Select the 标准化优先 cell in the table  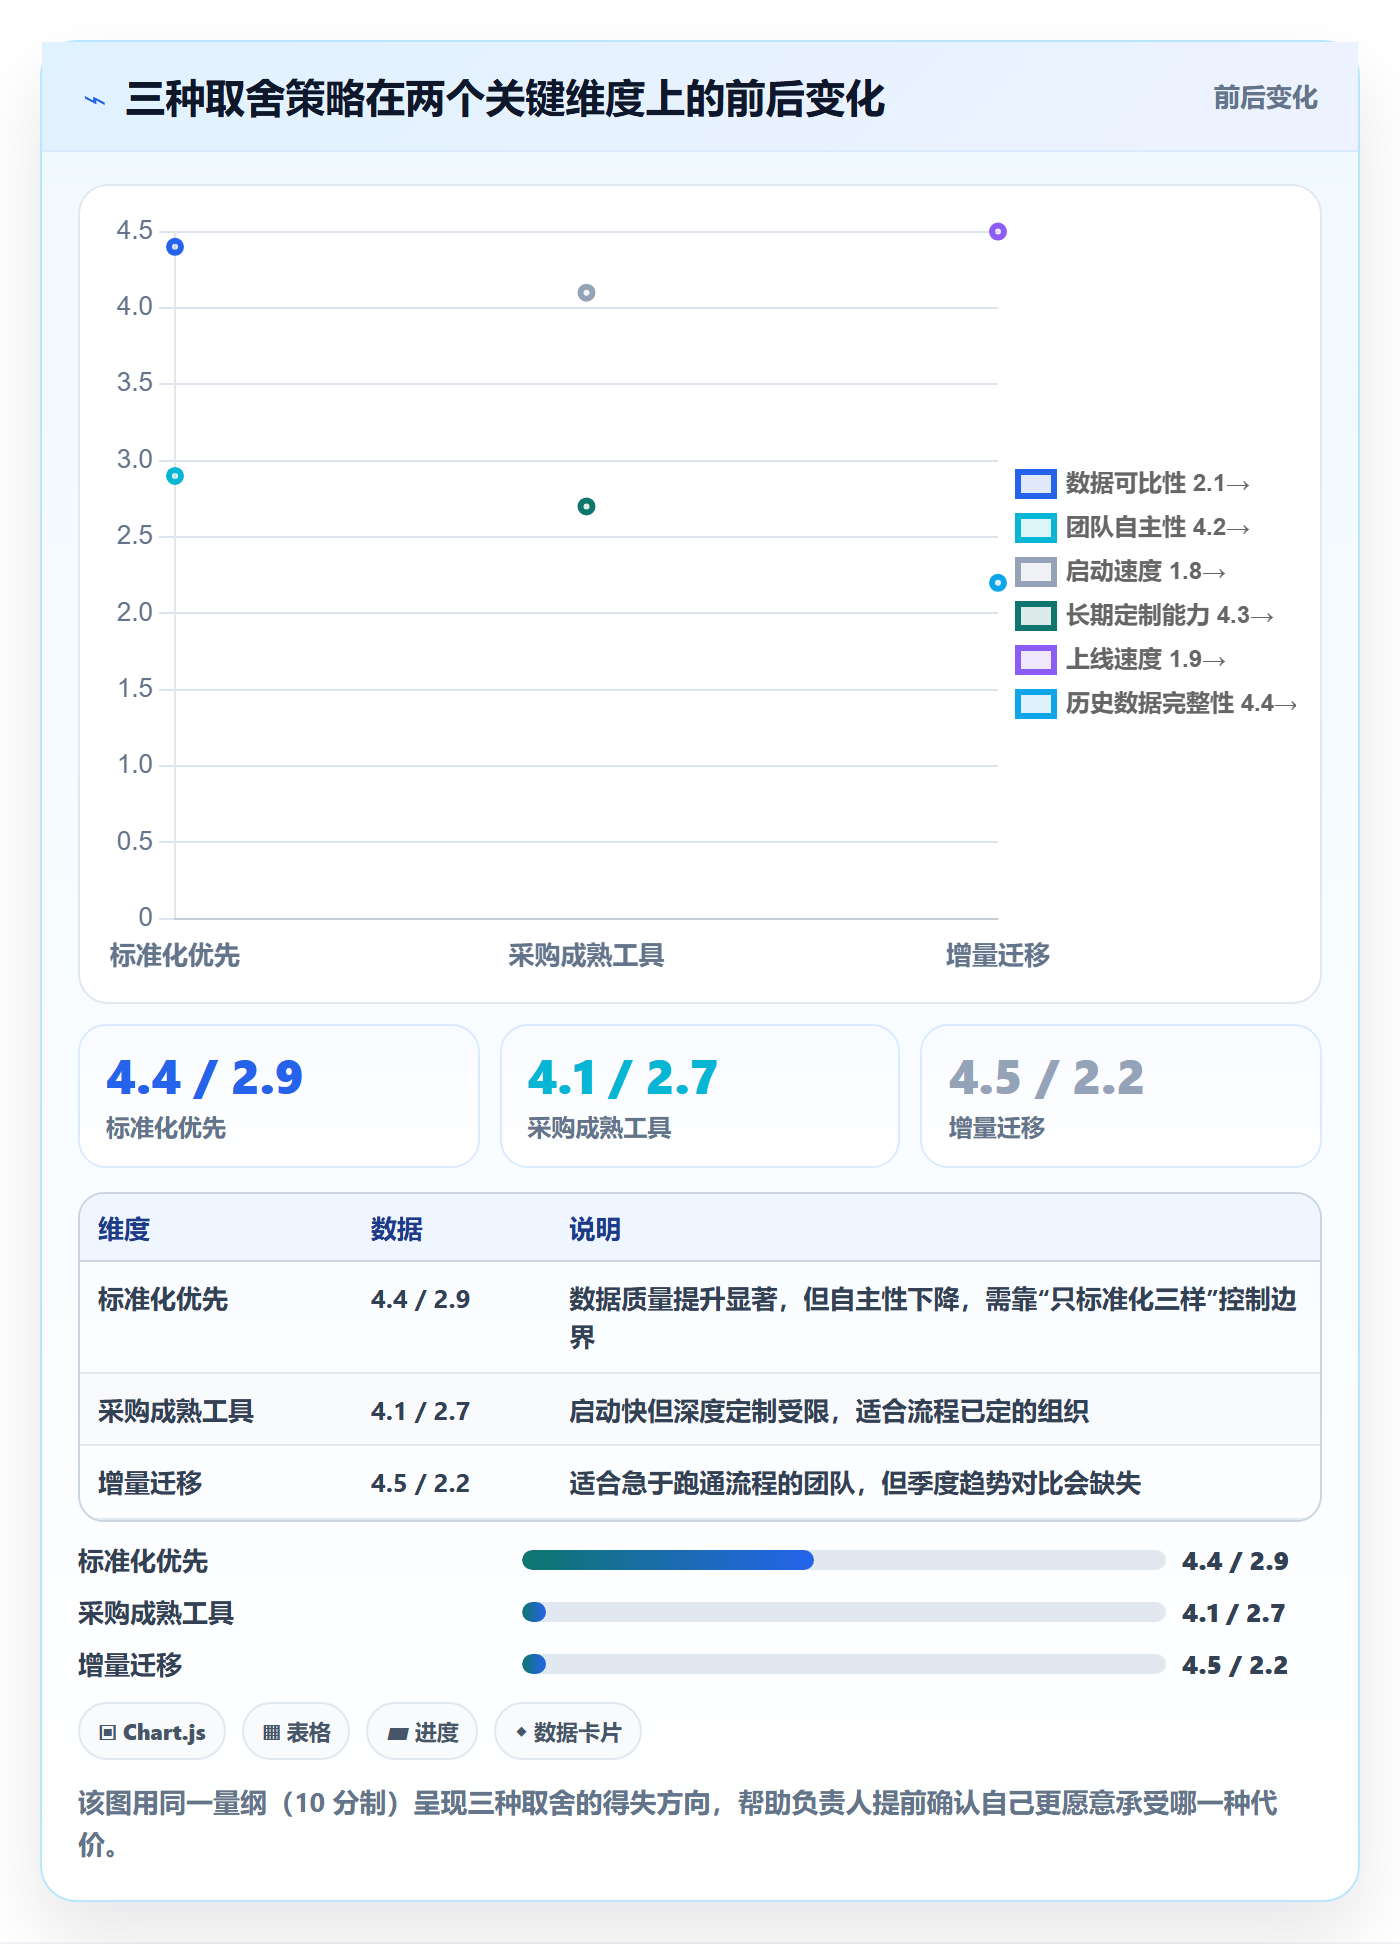point(163,1299)
